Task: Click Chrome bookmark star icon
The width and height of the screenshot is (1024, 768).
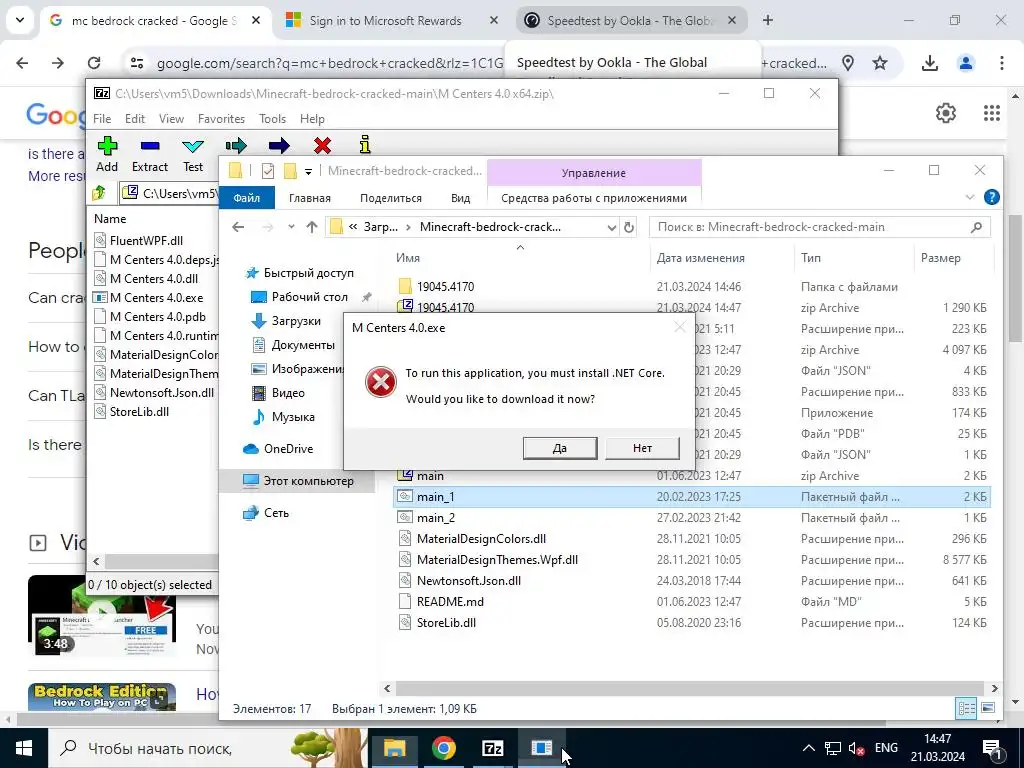Action: (x=880, y=63)
